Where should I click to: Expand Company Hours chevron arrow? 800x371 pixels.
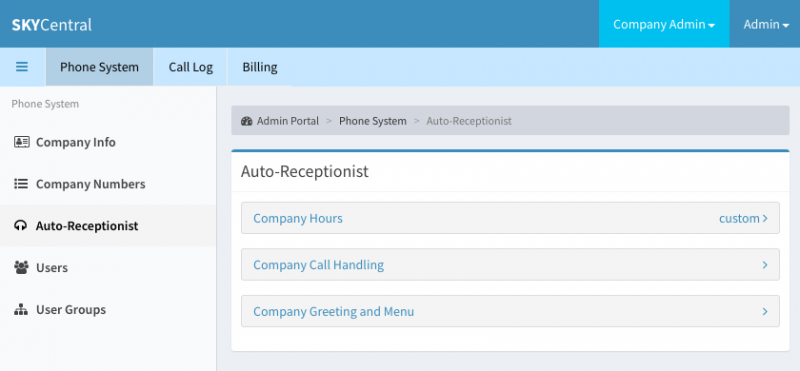(765, 218)
